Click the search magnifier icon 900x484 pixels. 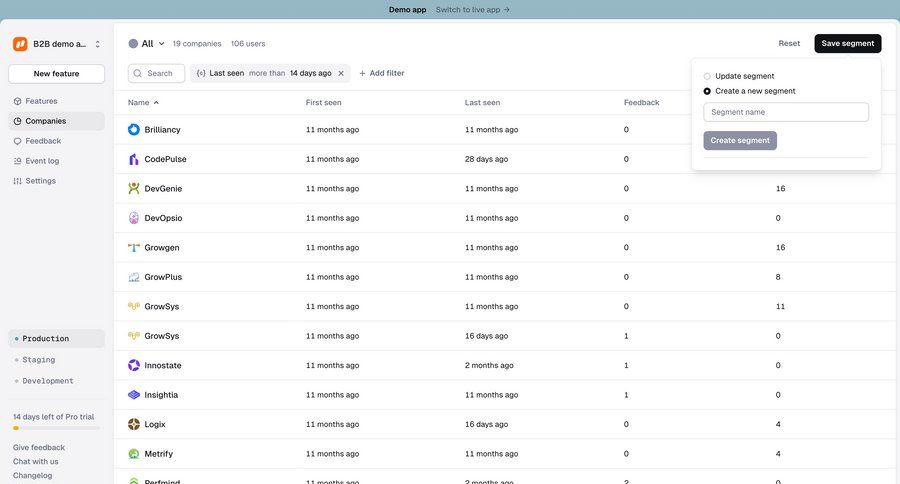(x=138, y=73)
